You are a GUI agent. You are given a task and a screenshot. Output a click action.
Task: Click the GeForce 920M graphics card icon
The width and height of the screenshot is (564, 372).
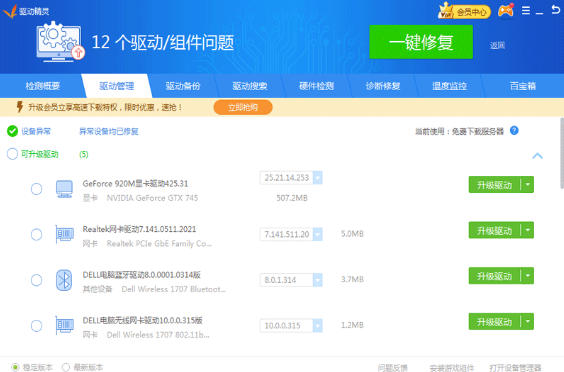64,189
